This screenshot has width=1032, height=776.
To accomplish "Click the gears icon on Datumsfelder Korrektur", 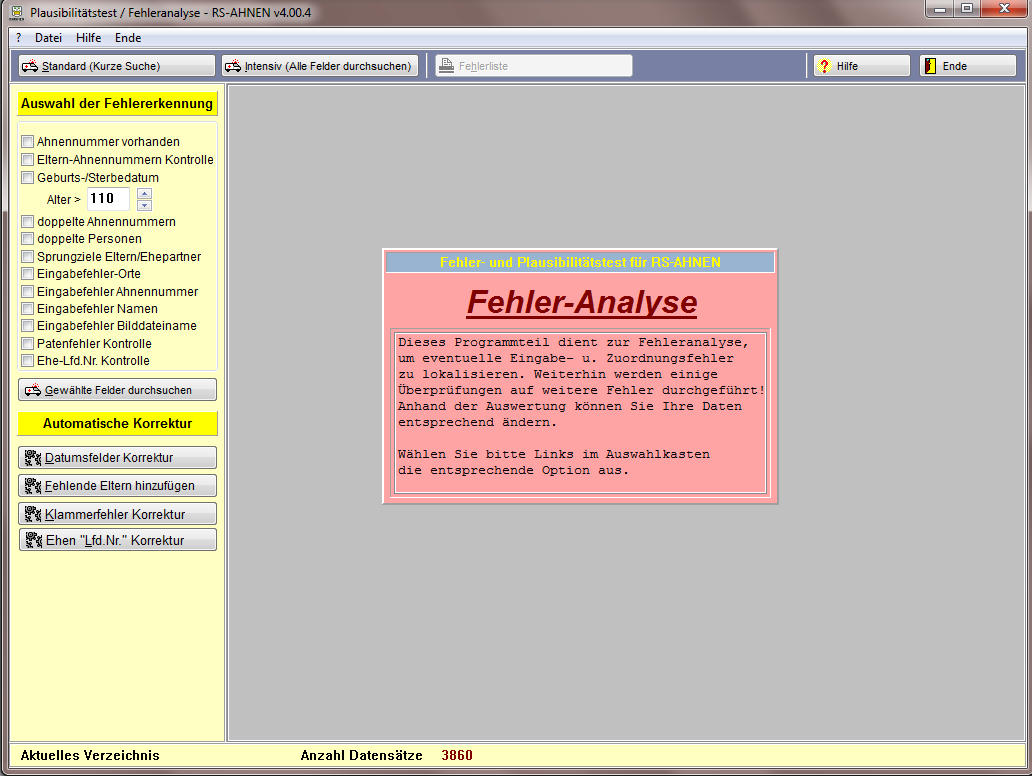I will pos(33,457).
